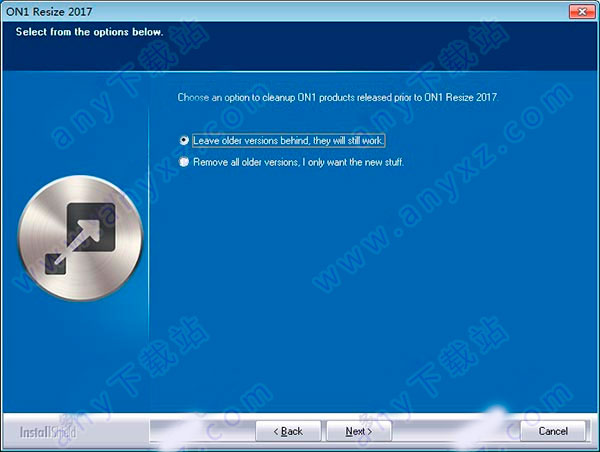600x452 pixels.
Task: Proceed with the Next button
Action: pos(359,431)
